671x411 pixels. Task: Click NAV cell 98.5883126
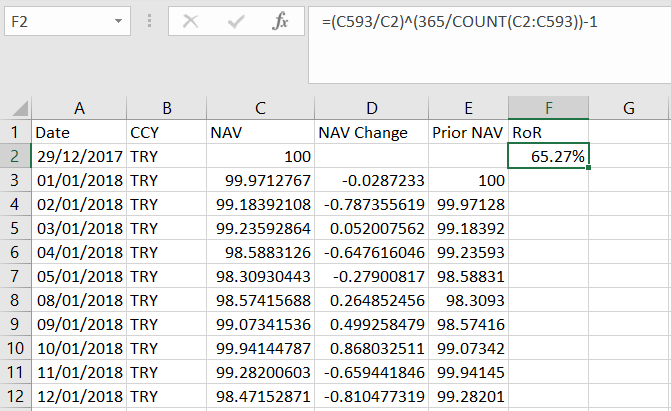point(260,252)
